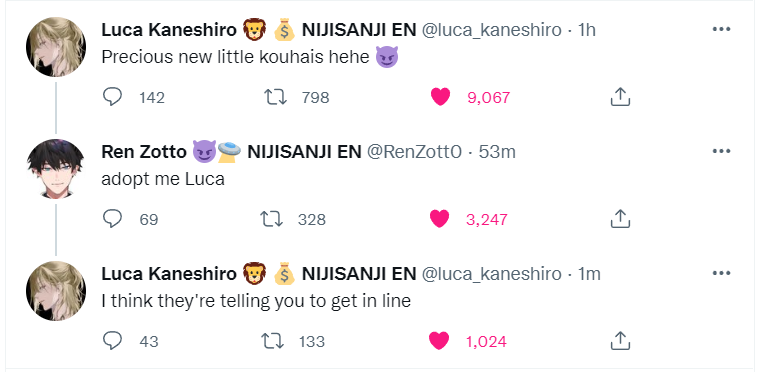The width and height of the screenshot is (761, 372).
Task: Open the 53m timestamp link
Action: pos(497,152)
